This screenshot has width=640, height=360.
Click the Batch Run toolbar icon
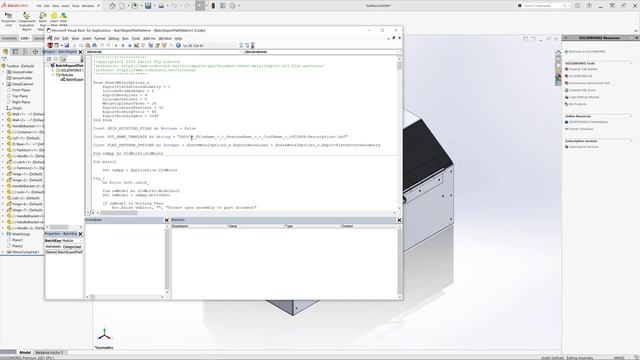[42, 20]
